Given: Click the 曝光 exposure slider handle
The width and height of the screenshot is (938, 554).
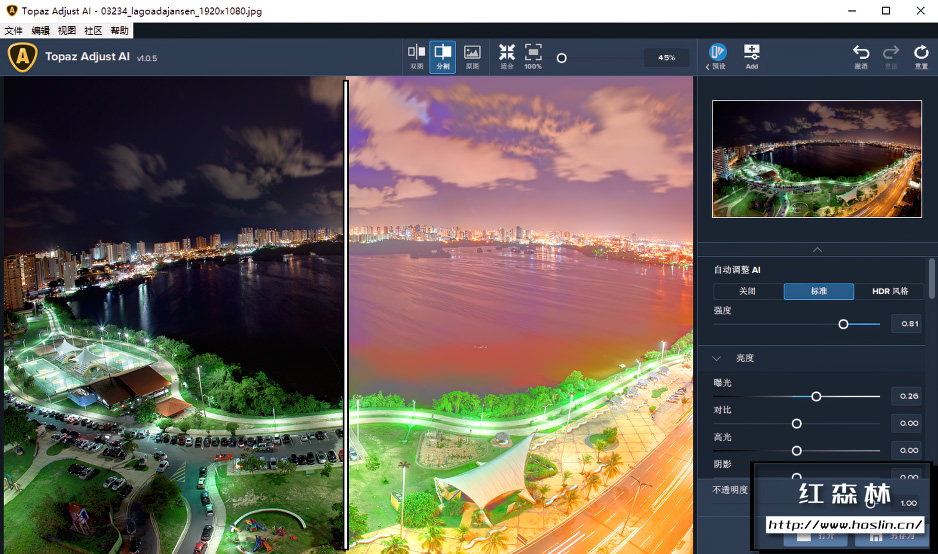Looking at the screenshot, I should tap(816, 397).
